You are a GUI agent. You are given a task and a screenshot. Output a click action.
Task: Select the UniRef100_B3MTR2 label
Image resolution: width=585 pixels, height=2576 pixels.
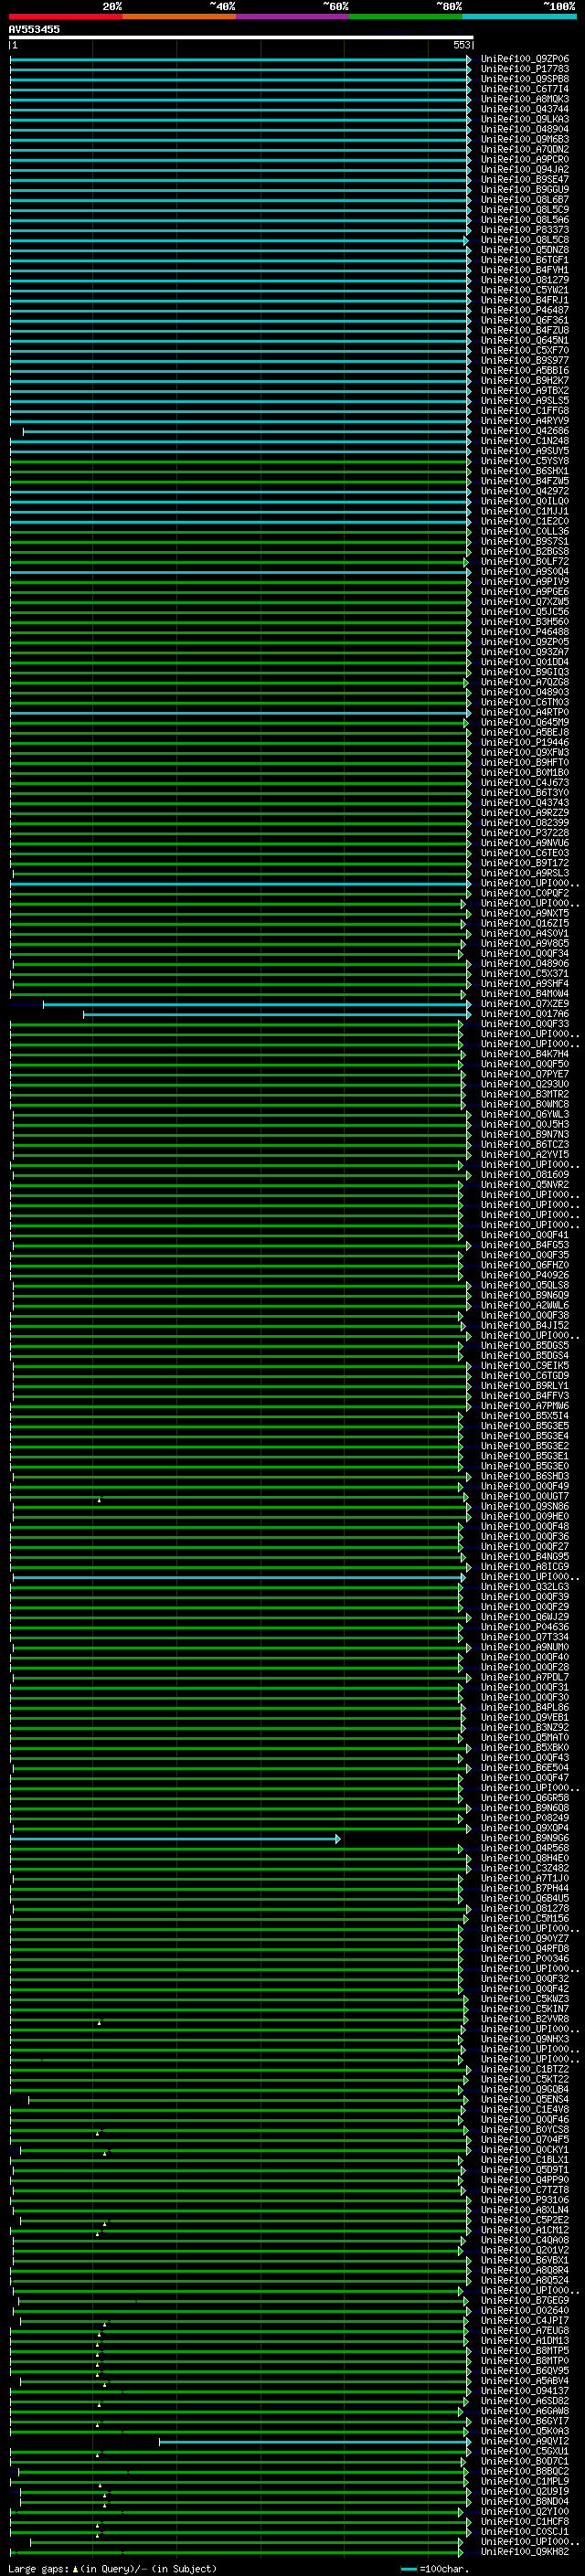coord(525,1094)
